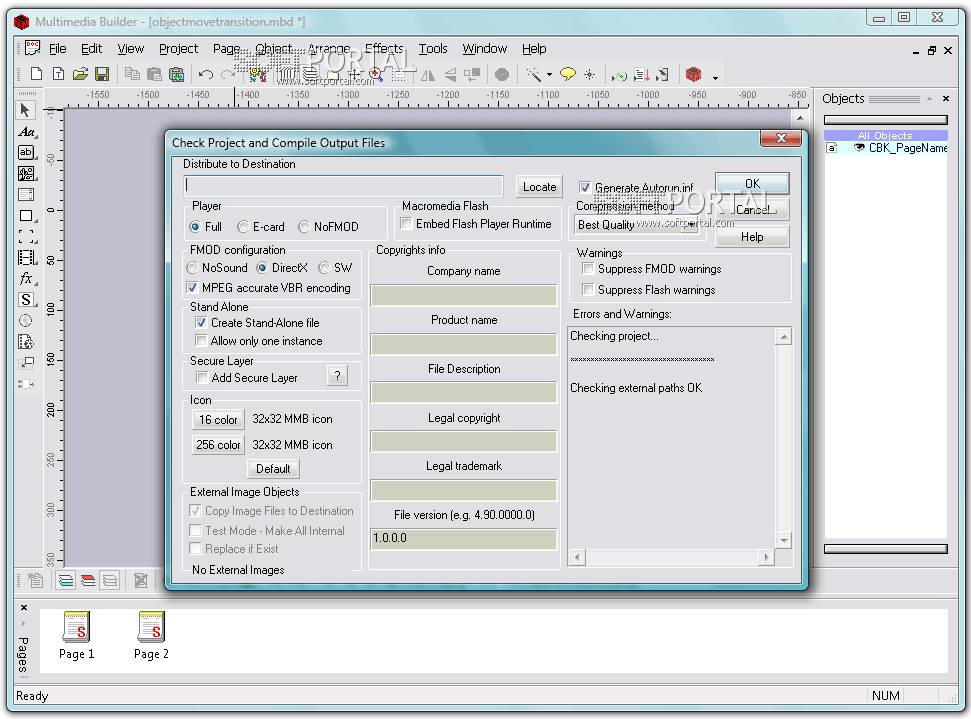Select the dashed hotspot area tool
The height and width of the screenshot is (719, 971).
point(26,237)
